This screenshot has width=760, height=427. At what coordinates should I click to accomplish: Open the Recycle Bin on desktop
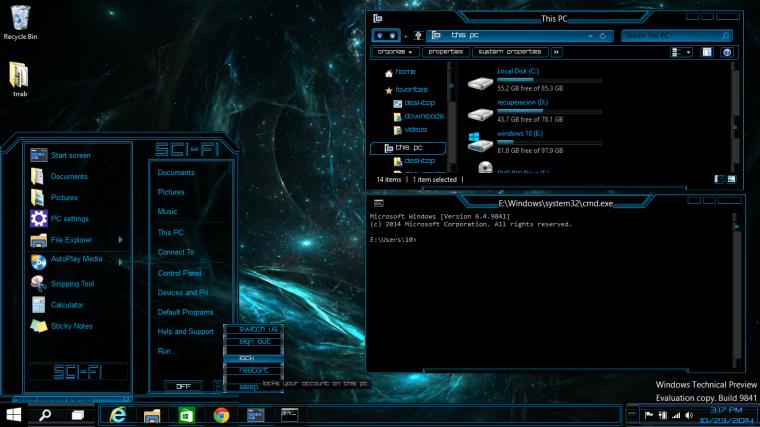[x=20, y=18]
